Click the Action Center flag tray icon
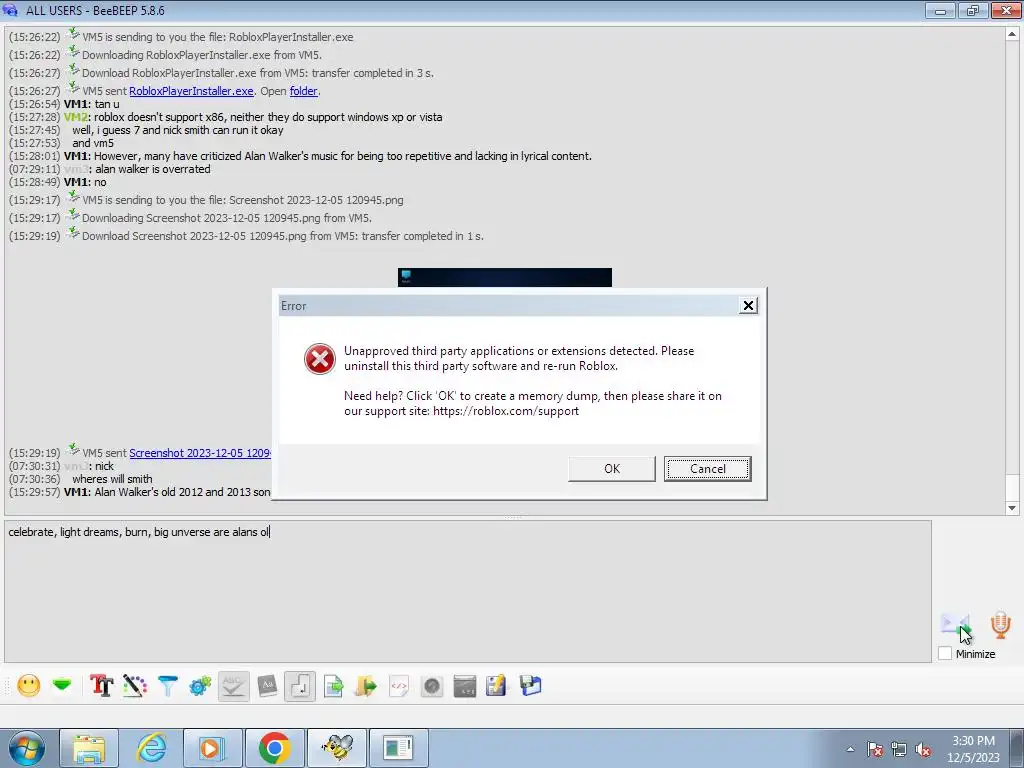Viewport: 1024px width, 768px height. [875, 749]
